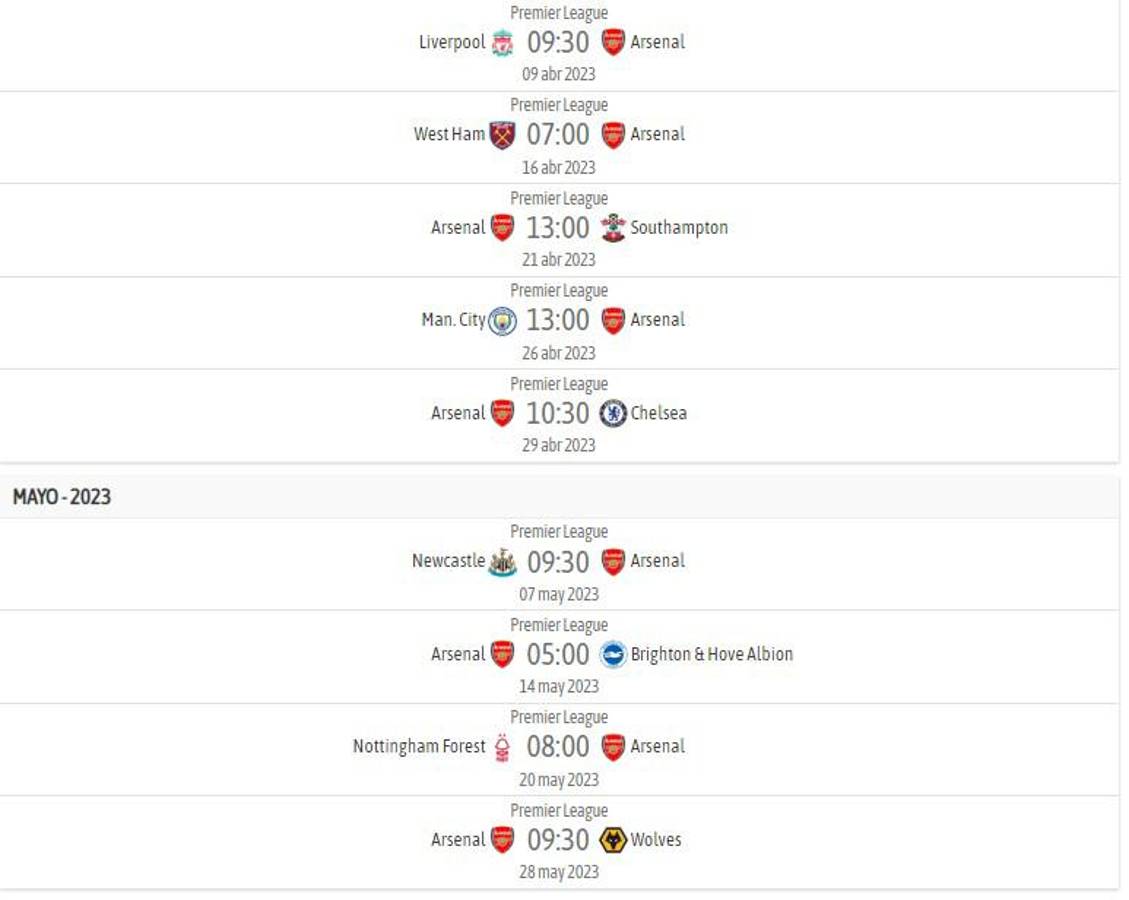Click the 10:30 kickoff time versus Chelsea
The height and width of the screenshot is (900, 1129).
[x=558, y=413]
